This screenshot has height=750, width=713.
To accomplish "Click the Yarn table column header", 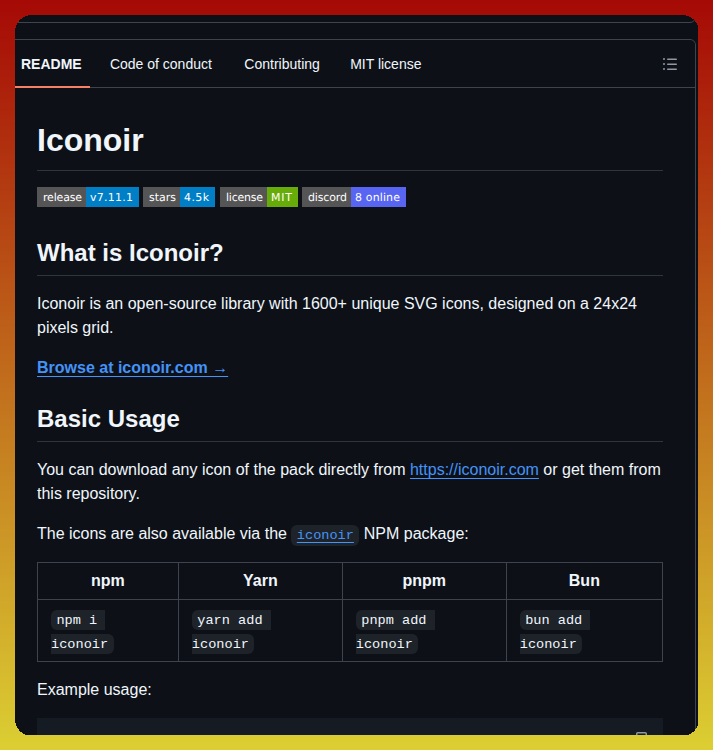I will (260, 581).
